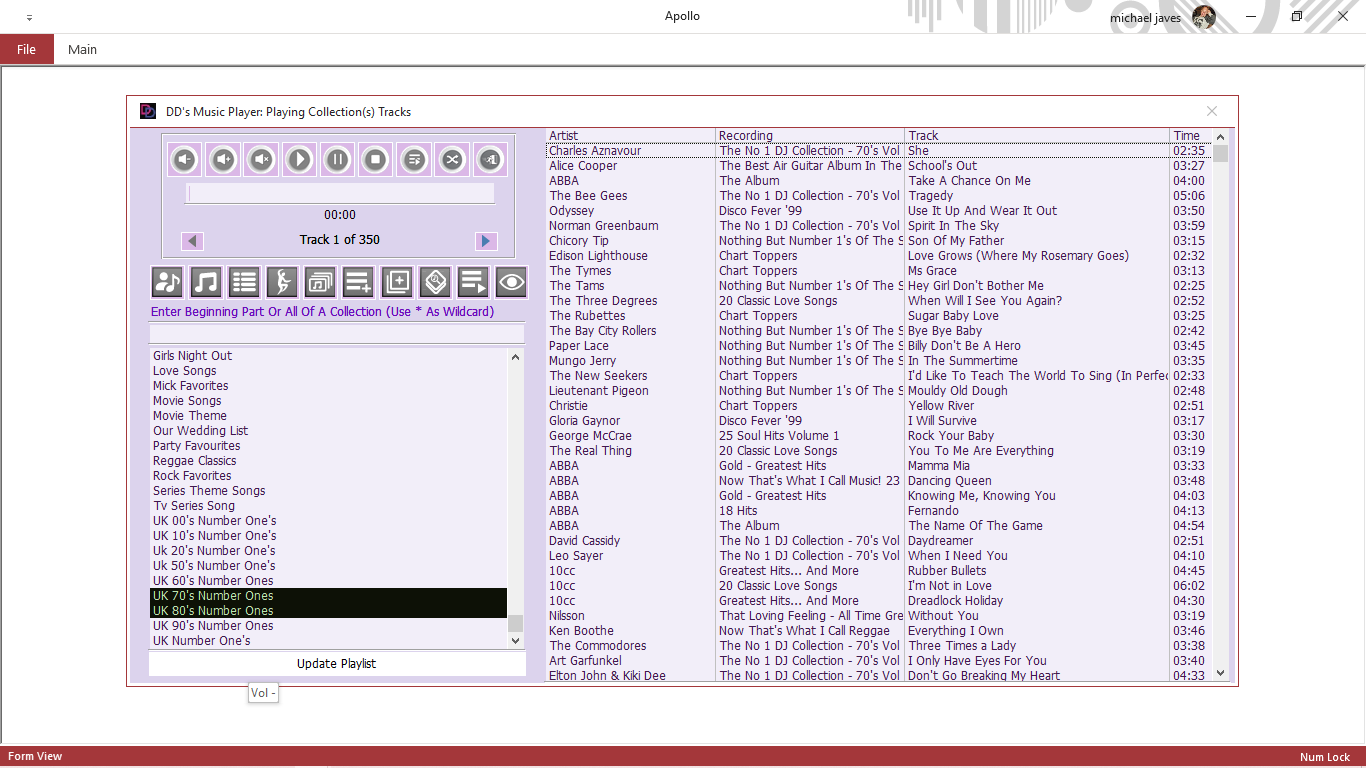Click the michael javes account name
The image size is (1366, 768).
coord(1145,18)
